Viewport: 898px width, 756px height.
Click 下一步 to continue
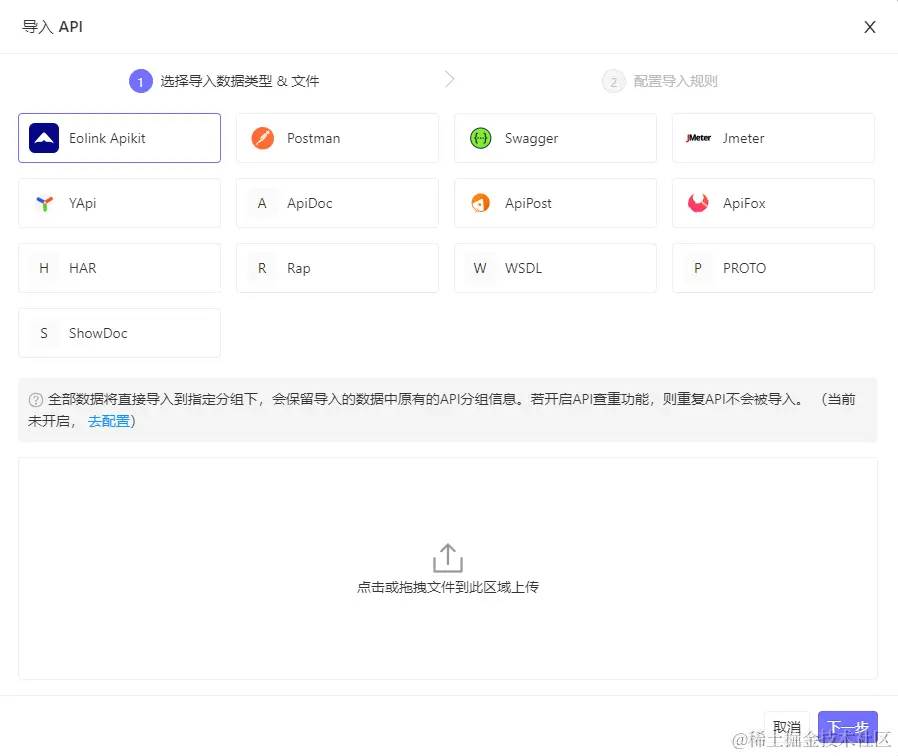tap(848, 727)
